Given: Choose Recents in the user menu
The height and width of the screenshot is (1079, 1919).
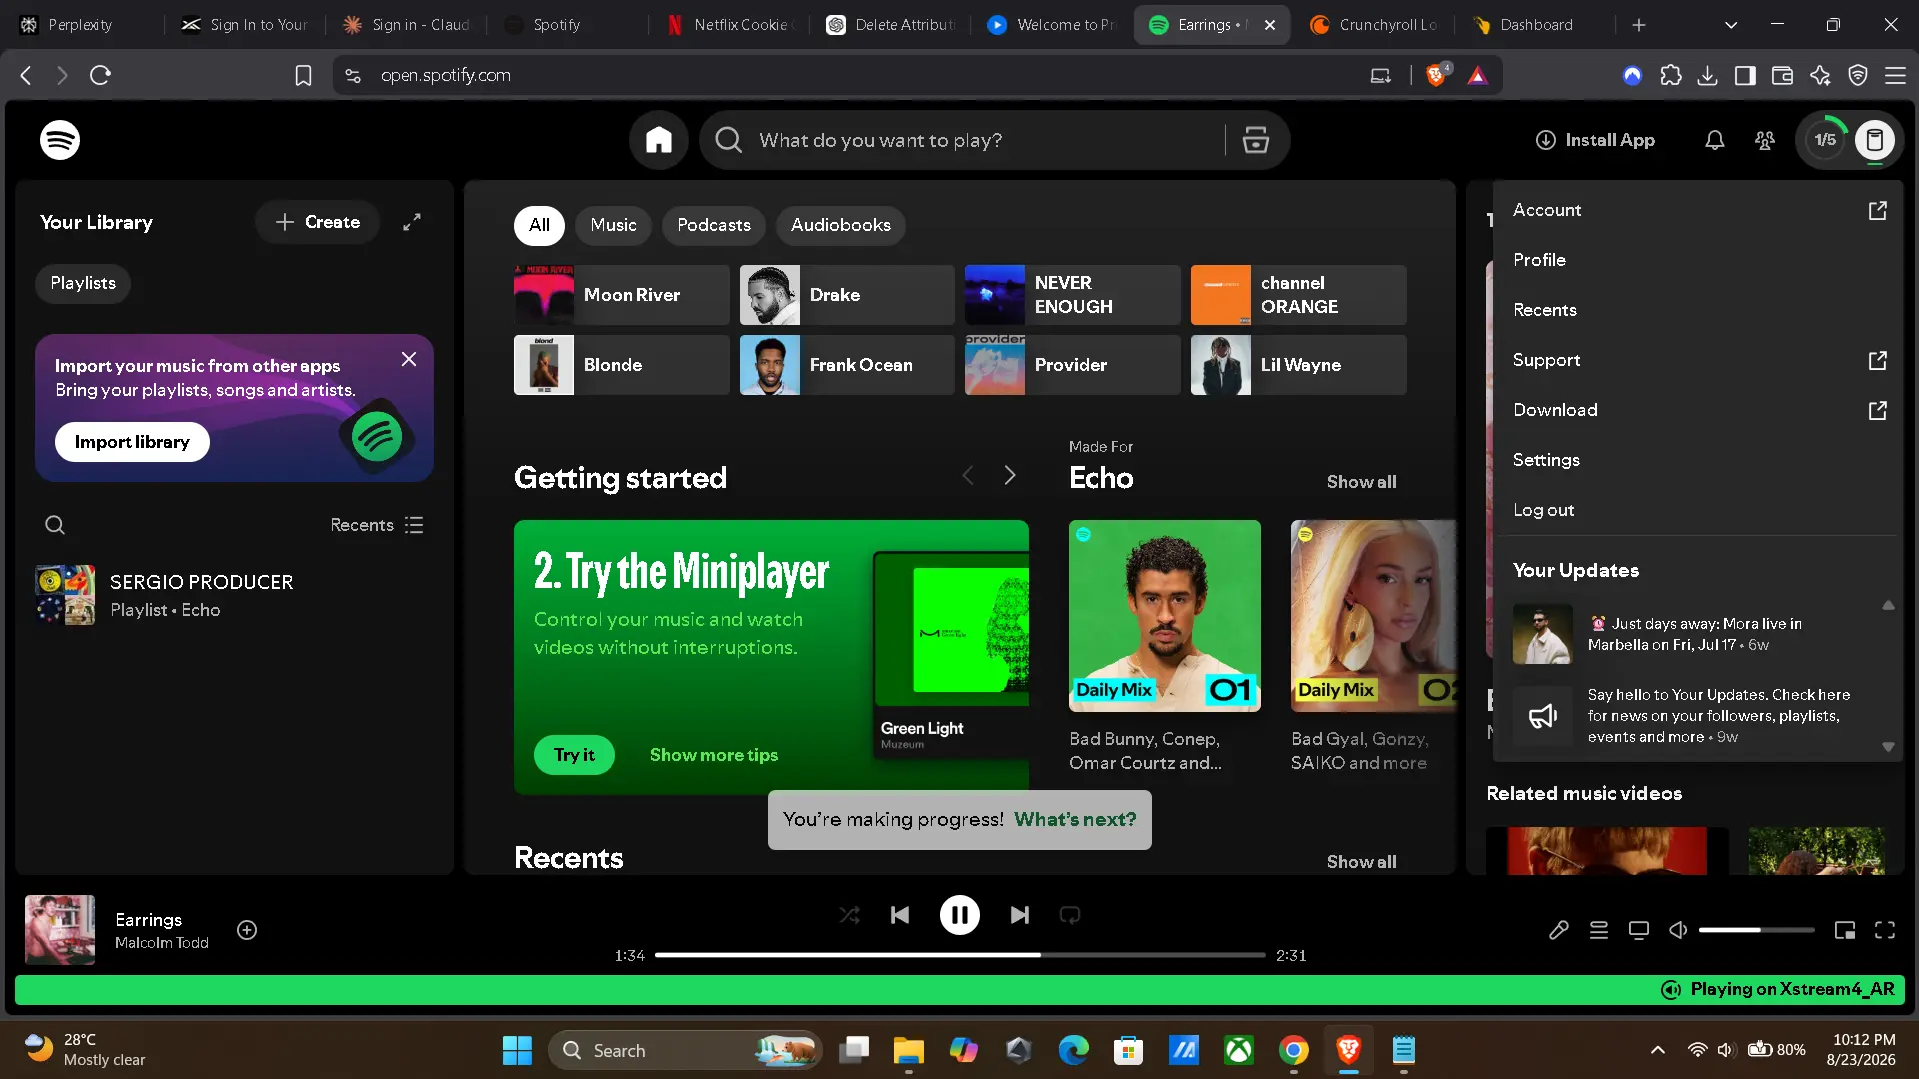Looking at the screenshot, I should [x=1699, y=310].
